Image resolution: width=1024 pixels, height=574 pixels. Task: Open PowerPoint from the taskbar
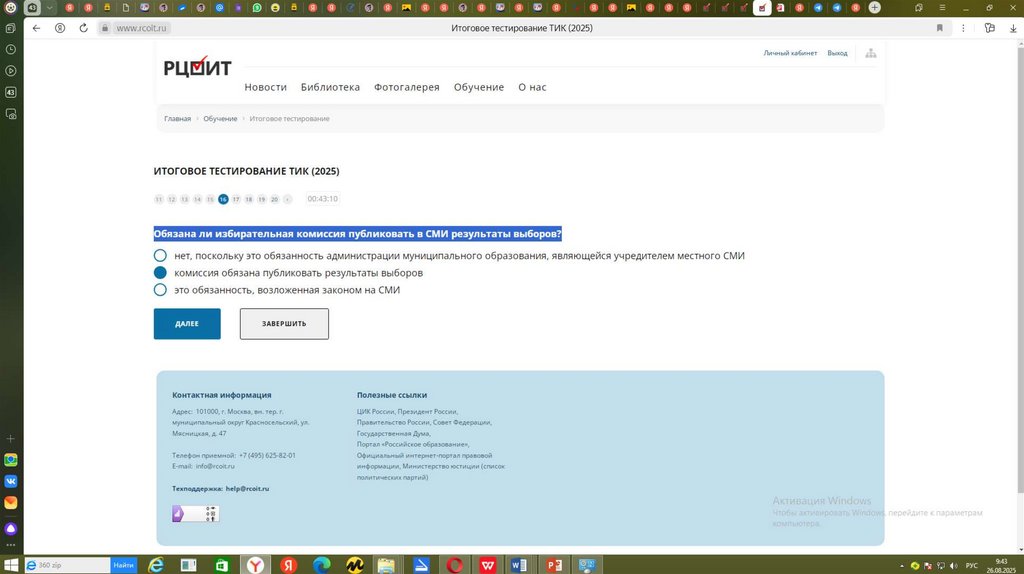pos(554,565)
